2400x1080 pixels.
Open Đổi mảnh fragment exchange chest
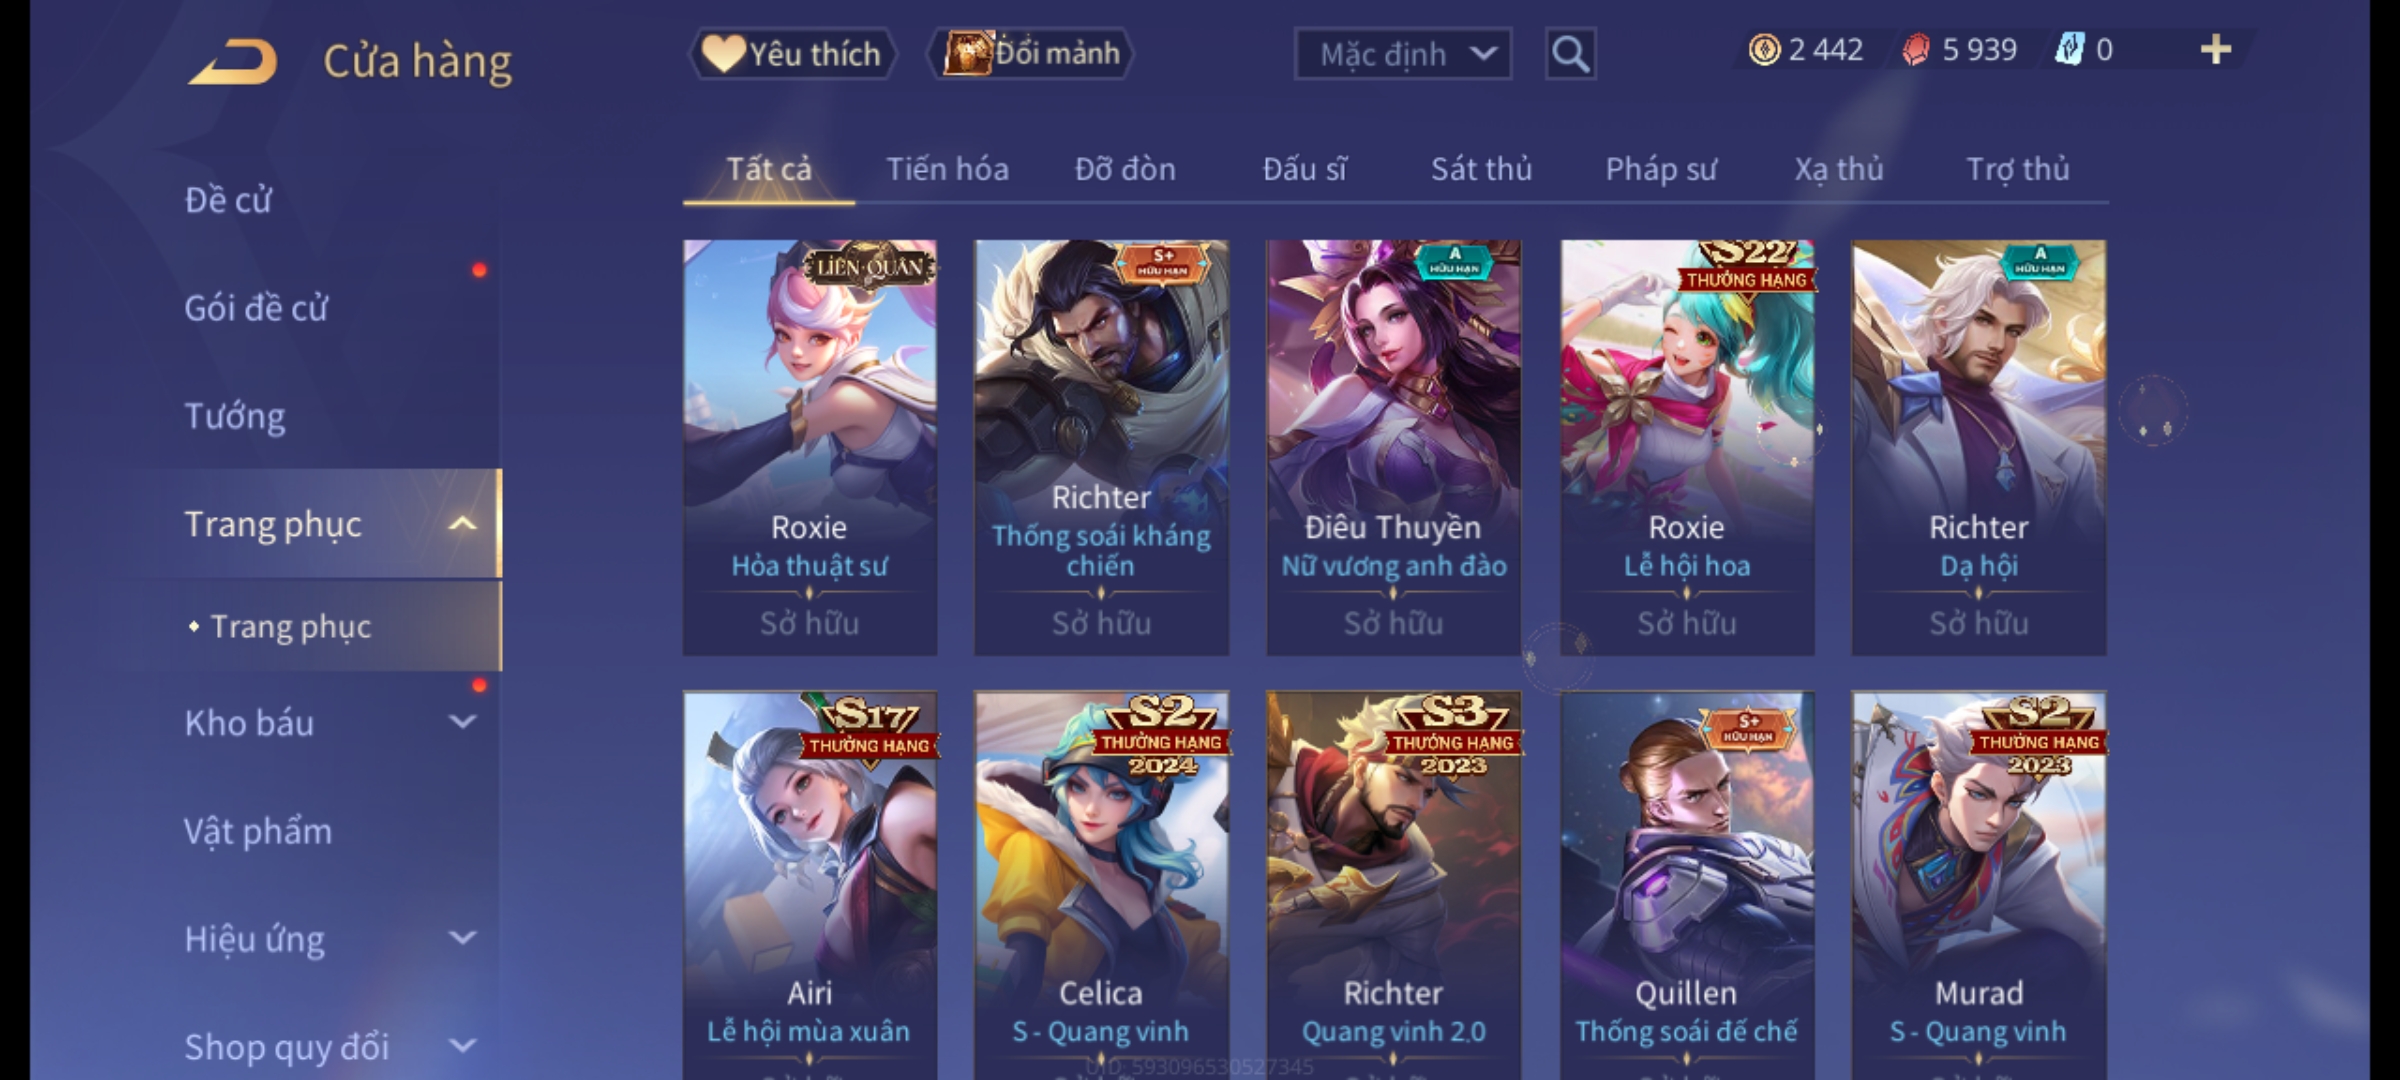[x=1032, y=54]
